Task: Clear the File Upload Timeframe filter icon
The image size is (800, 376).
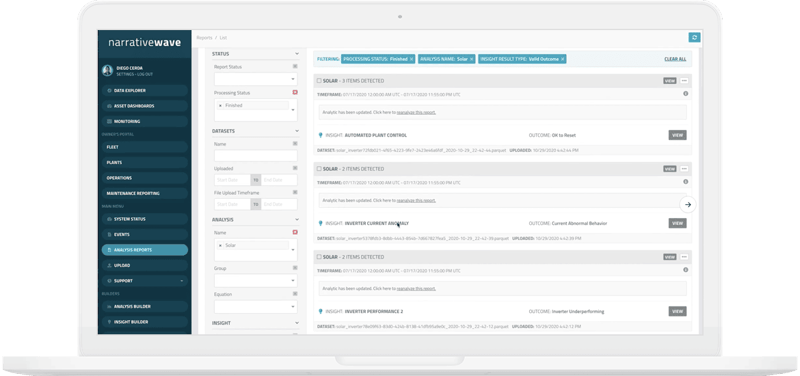Action: click(x=295, y=192)
